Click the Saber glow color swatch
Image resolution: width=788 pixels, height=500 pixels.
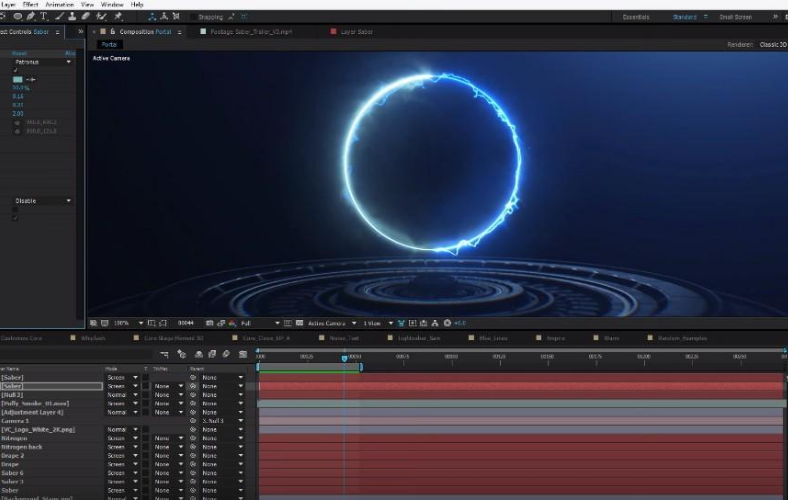point(18,79)
